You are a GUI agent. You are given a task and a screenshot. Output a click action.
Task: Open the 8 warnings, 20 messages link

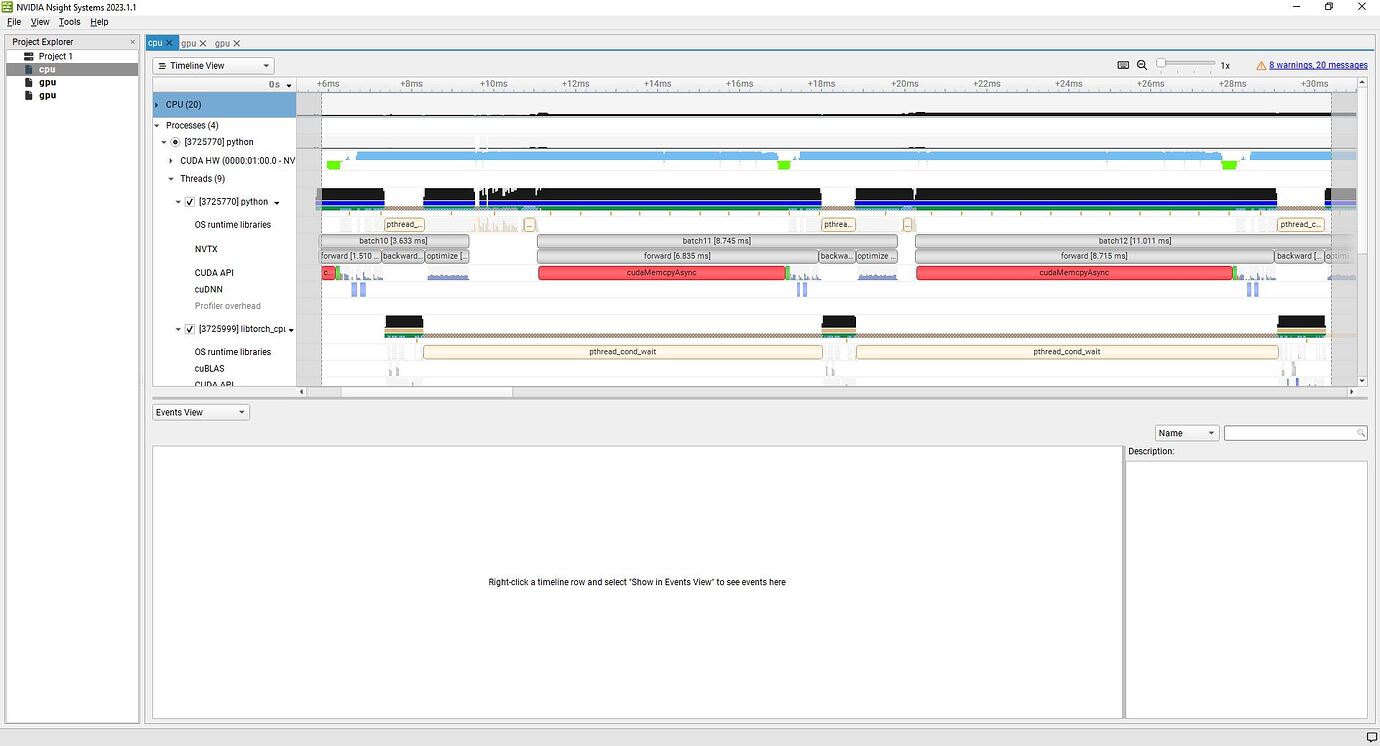[1318, 65]
